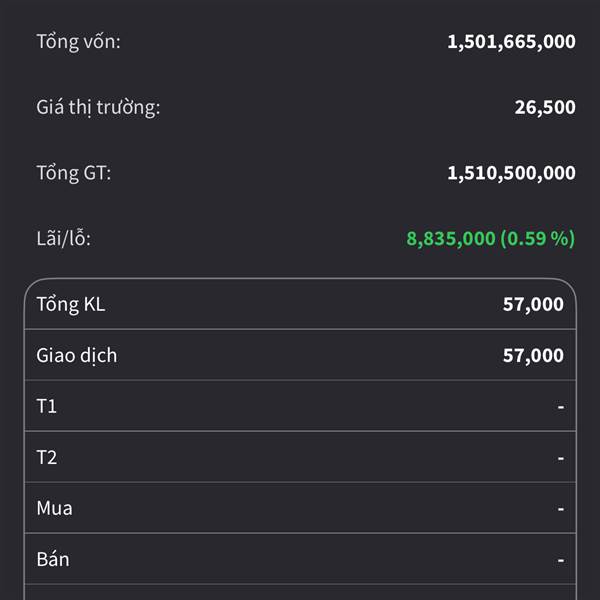Image resolution: width=600 pixels, height=600 pixels.
Task: Tap the Giá thị trường label
Action: pyautogui.click(x=98, y=107)
